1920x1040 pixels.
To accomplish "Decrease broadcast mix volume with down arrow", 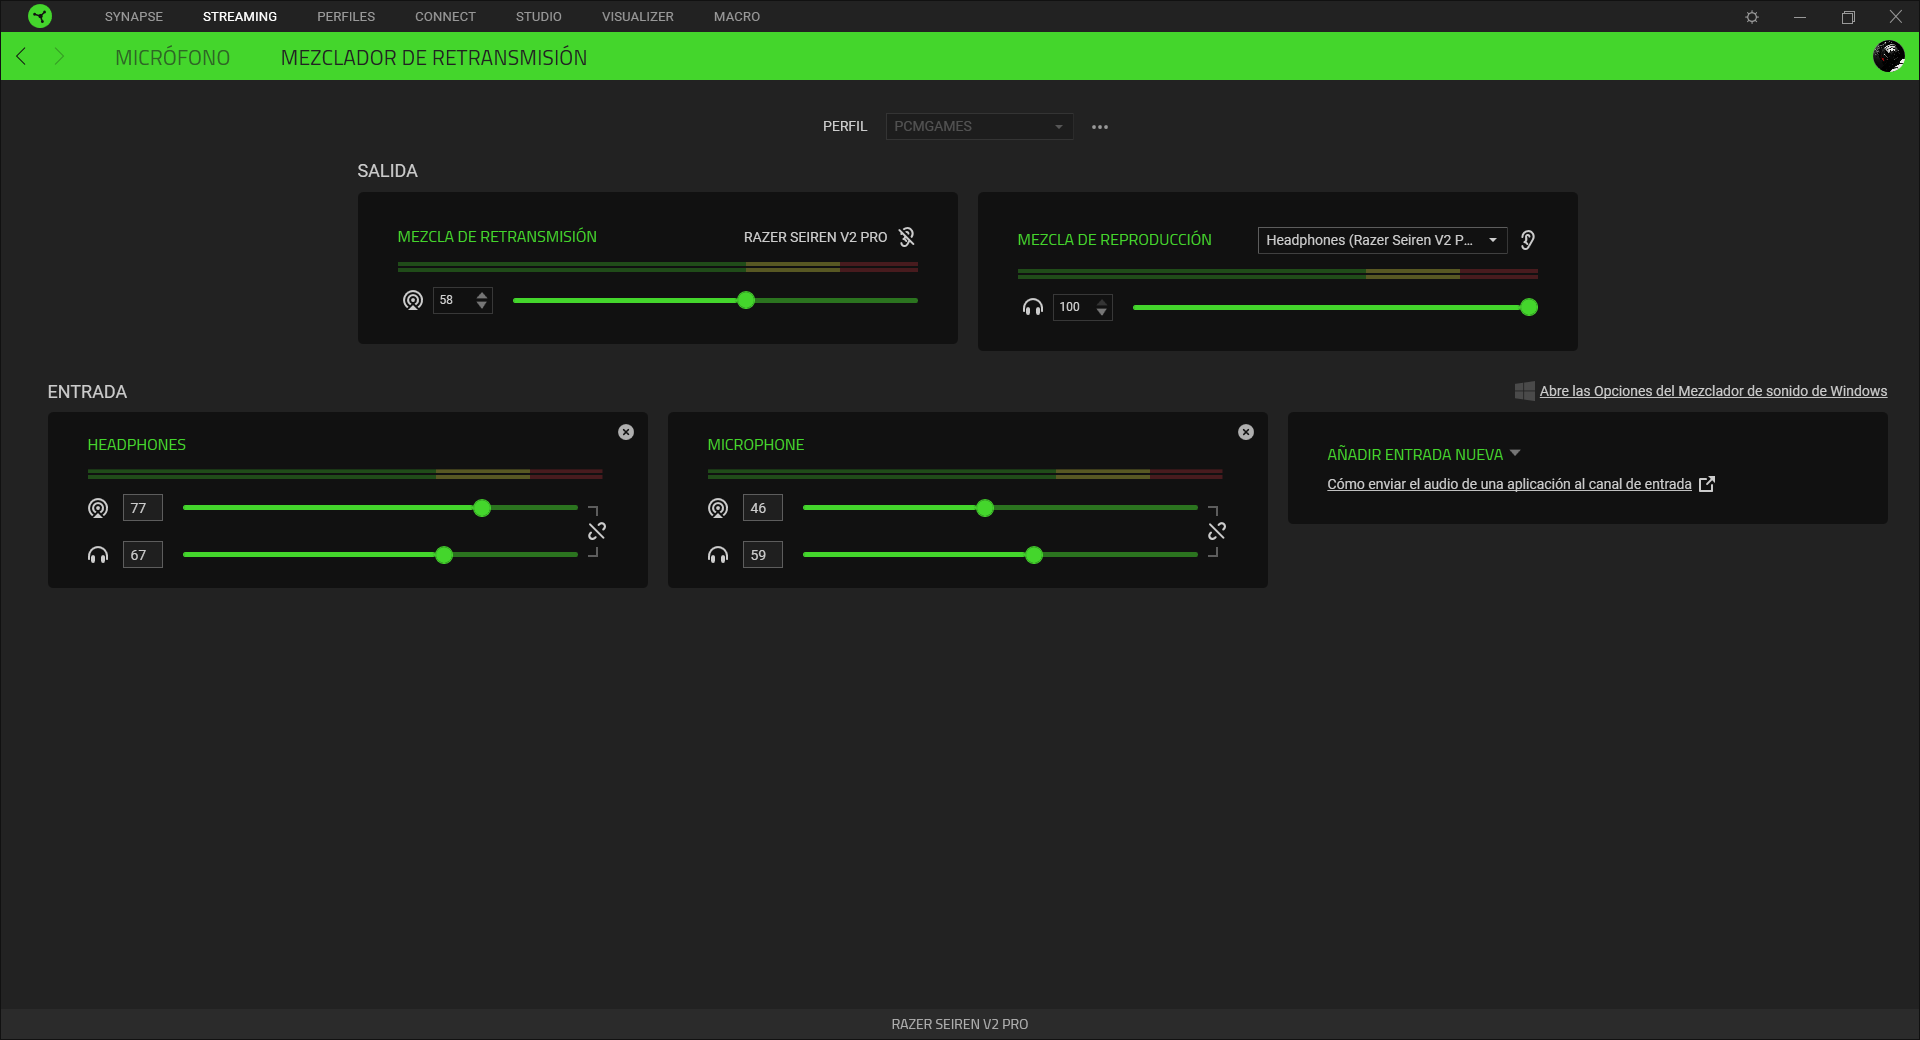I will 482,305.
